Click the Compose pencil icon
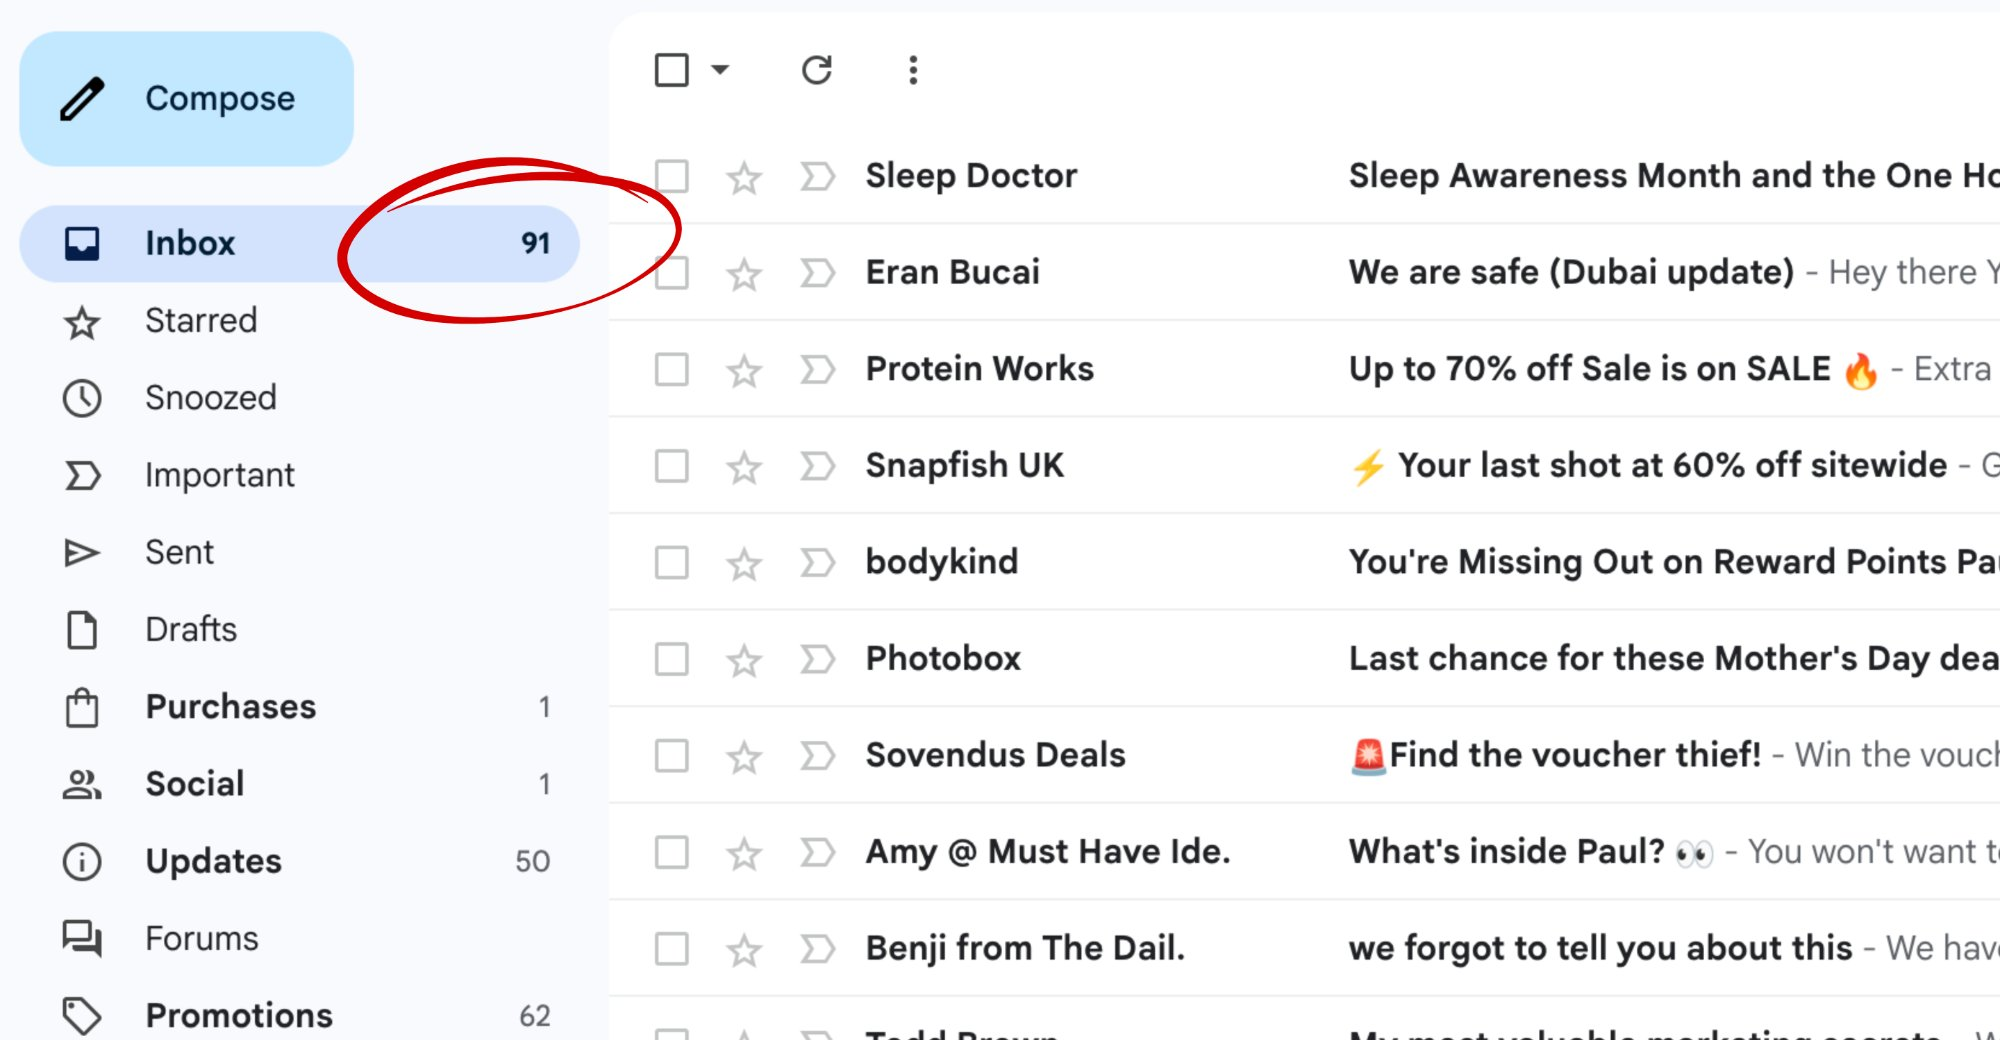The width and height of the screenshot is (2000, 1040). click(82, 97)
